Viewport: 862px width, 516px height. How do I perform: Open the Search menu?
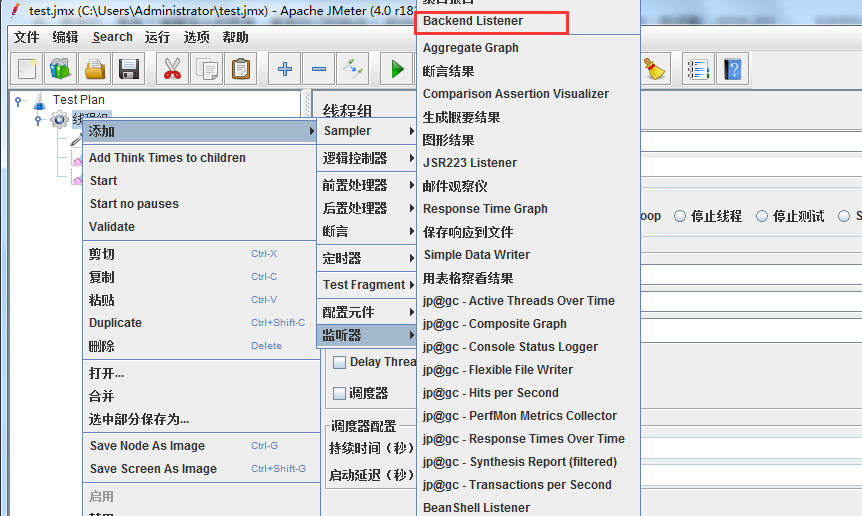point(112,37)
